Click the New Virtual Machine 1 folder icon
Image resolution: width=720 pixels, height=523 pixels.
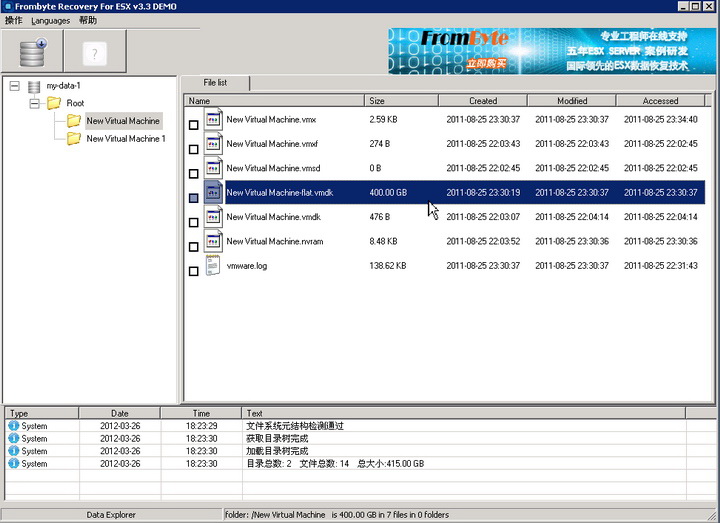(73, 138)
